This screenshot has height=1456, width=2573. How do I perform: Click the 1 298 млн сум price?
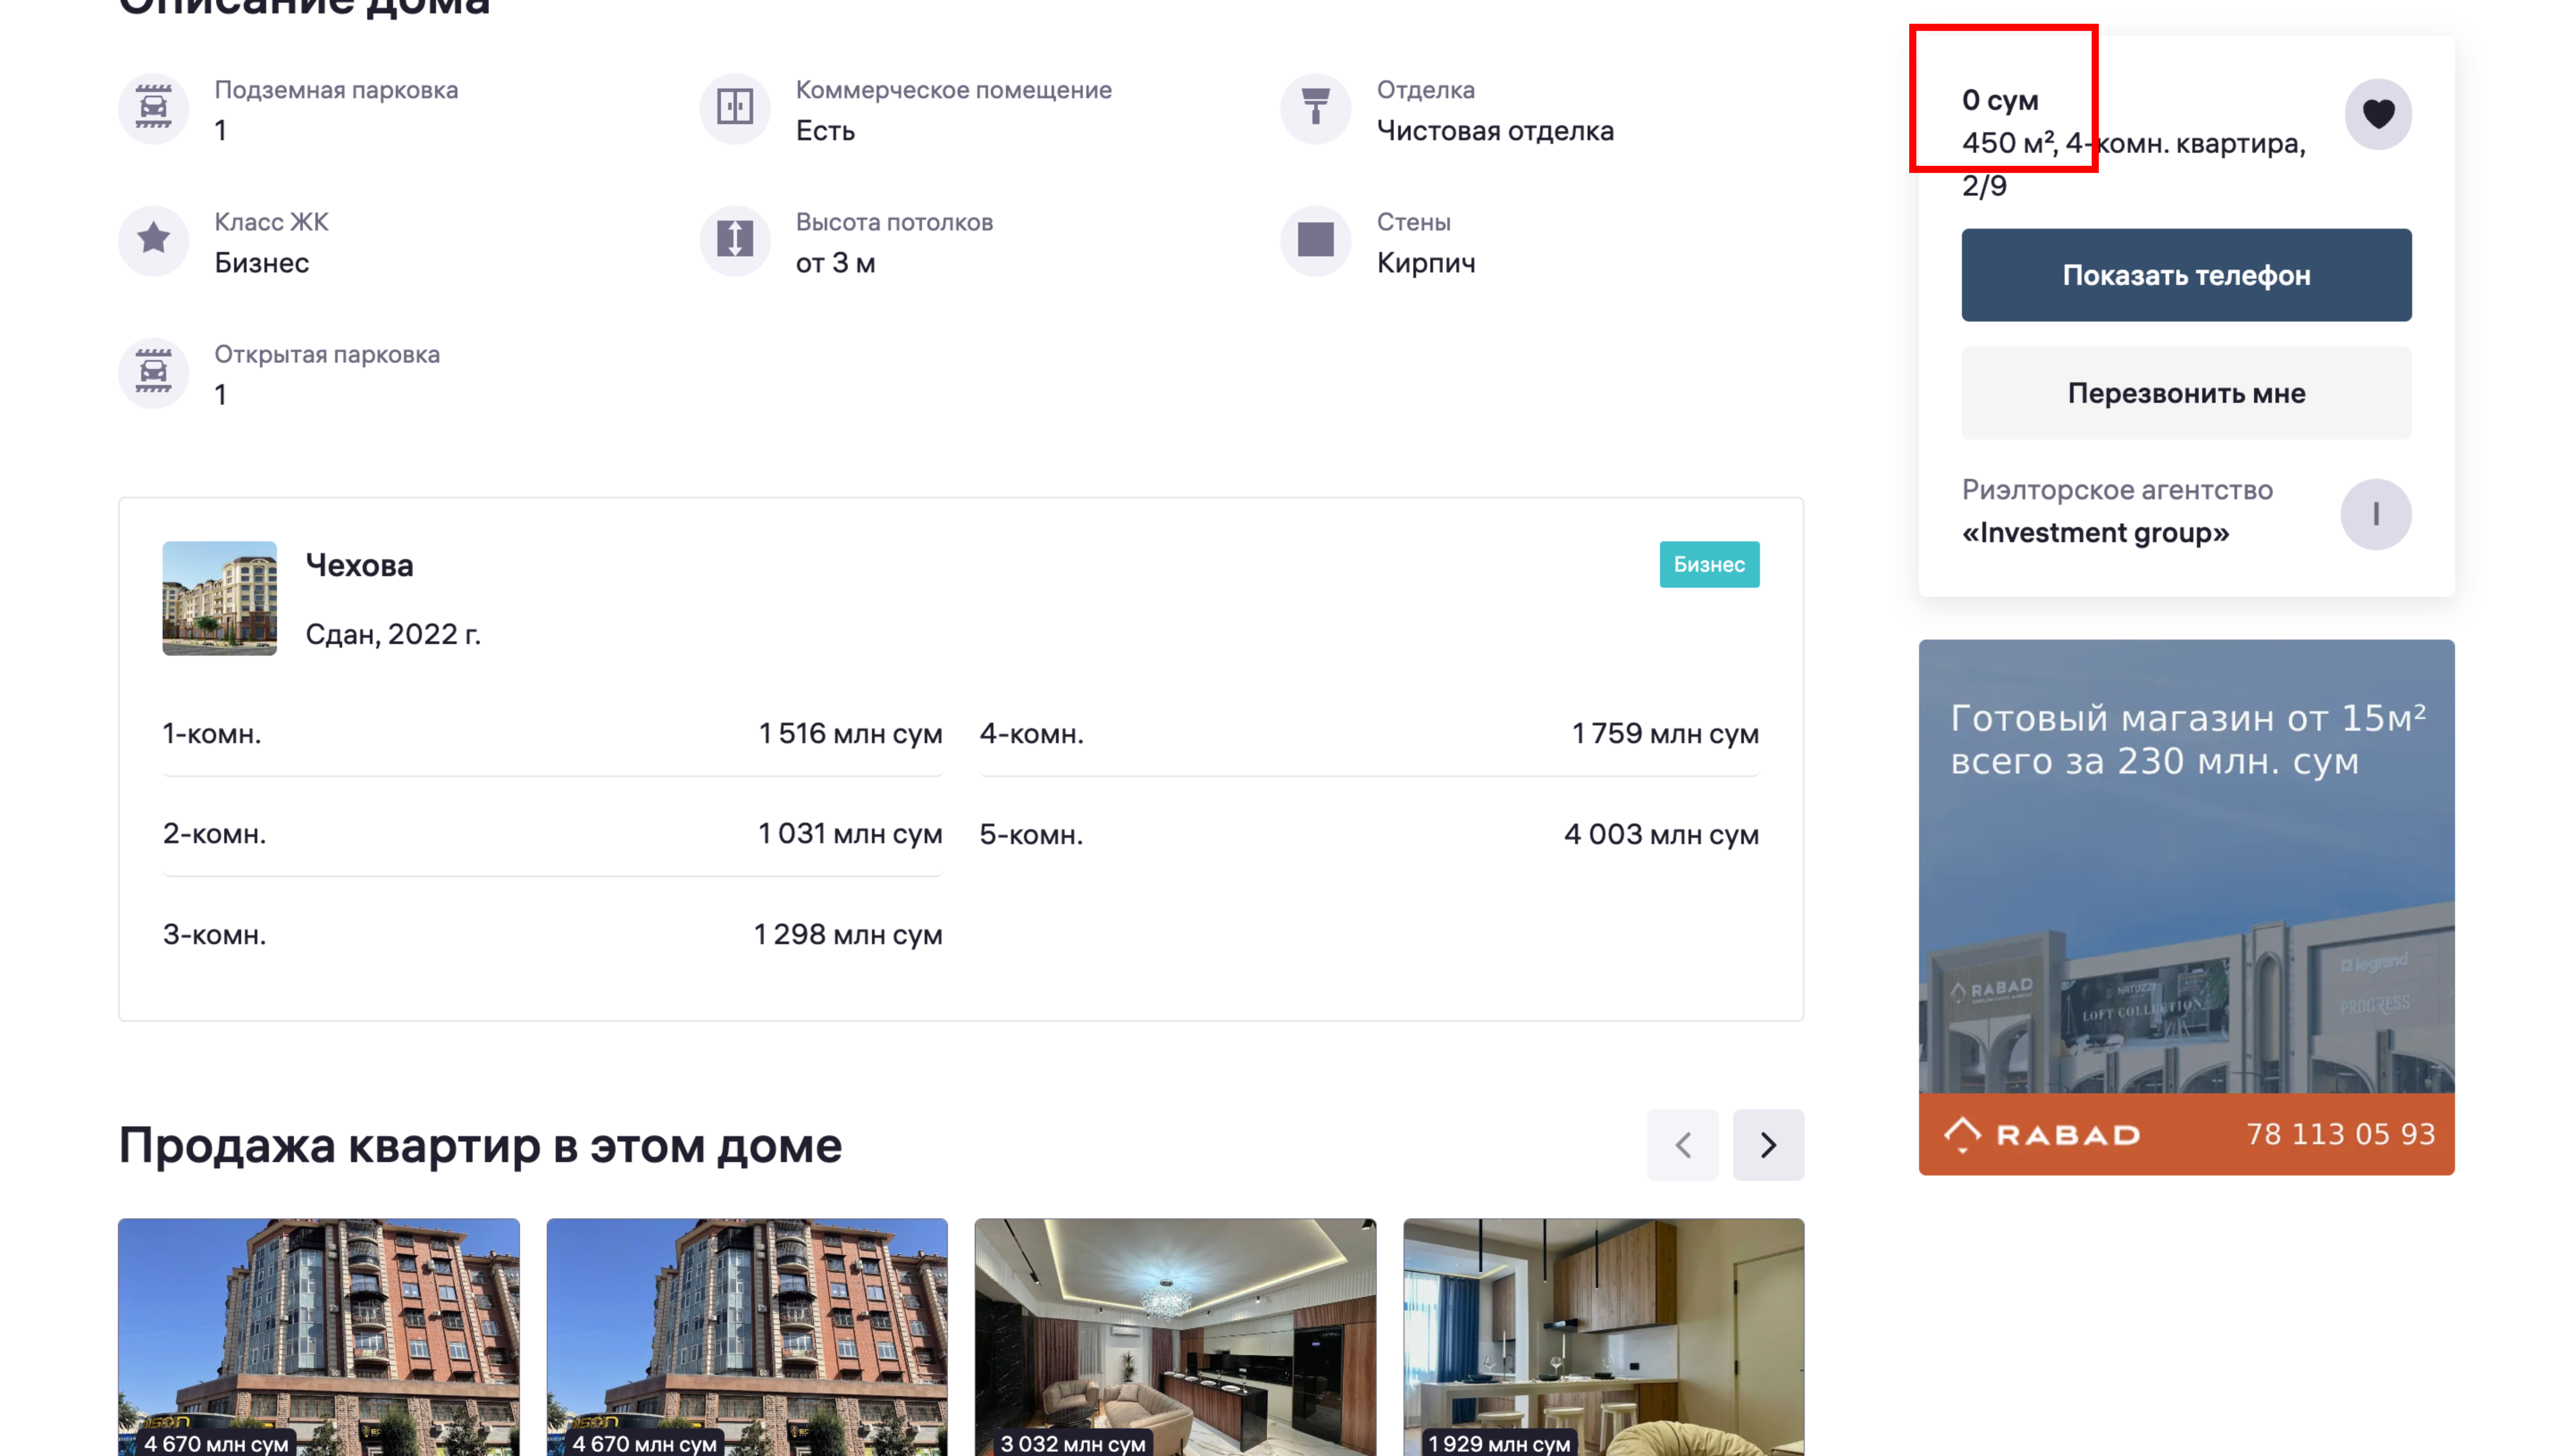(847, 935)
